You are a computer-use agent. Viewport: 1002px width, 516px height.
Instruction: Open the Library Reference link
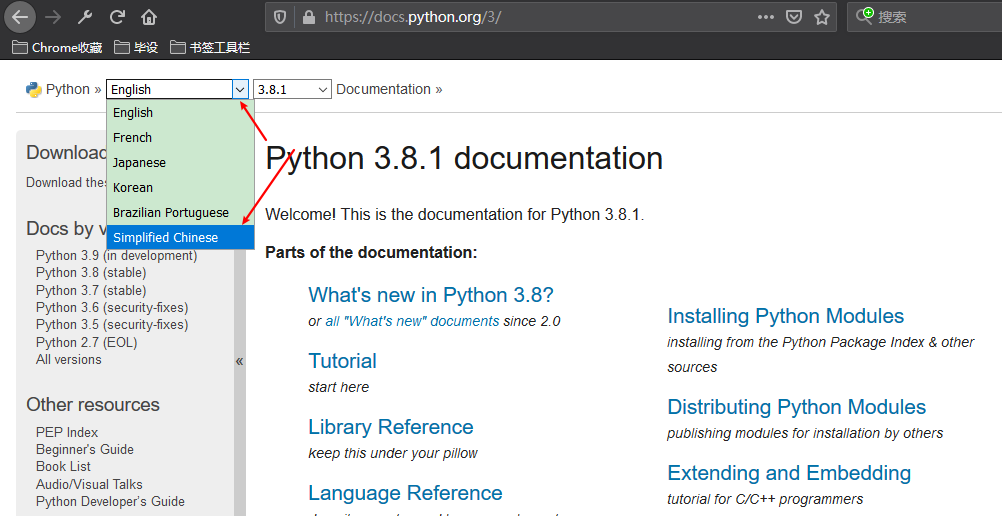tap(391, 426)
